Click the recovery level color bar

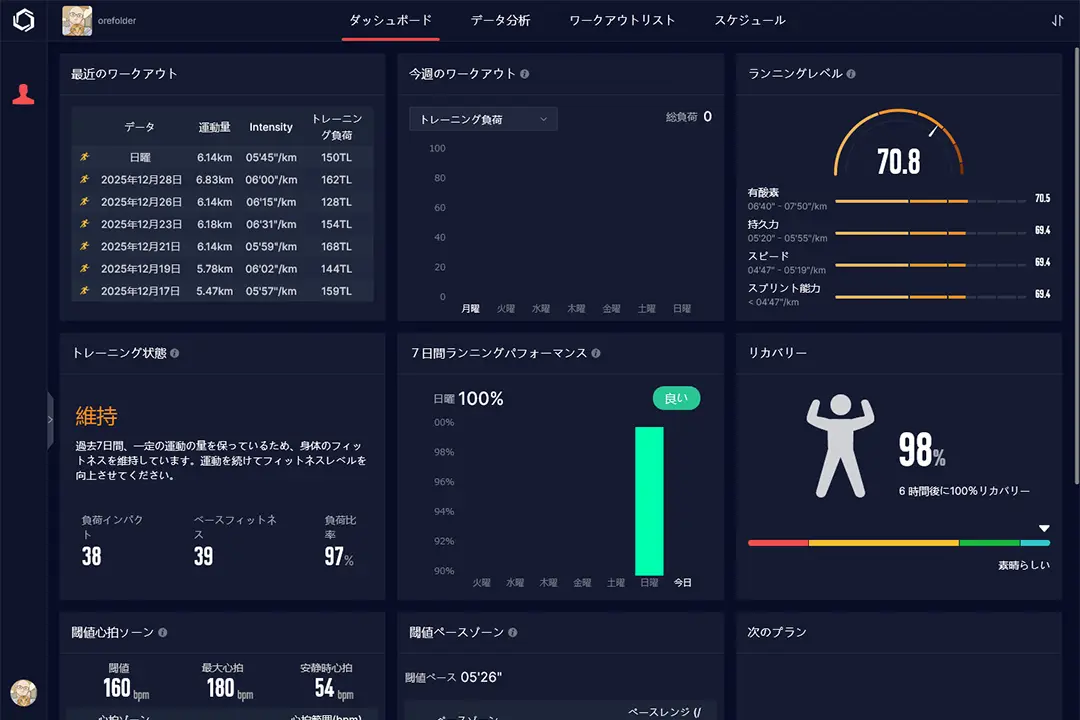(x=898, y=543)
